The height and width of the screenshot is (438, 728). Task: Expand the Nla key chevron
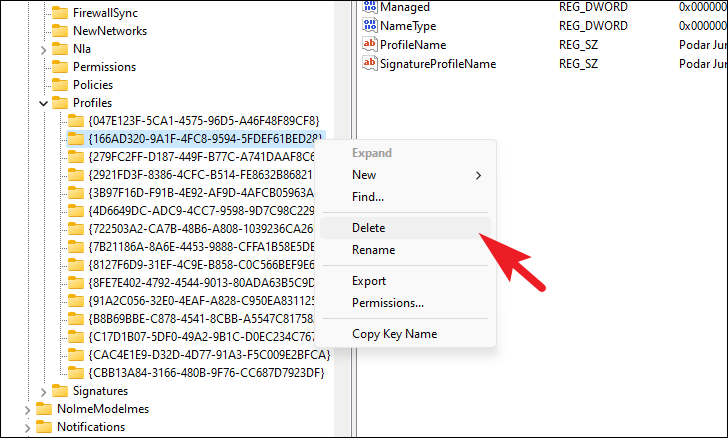click(x=43, y=49)
